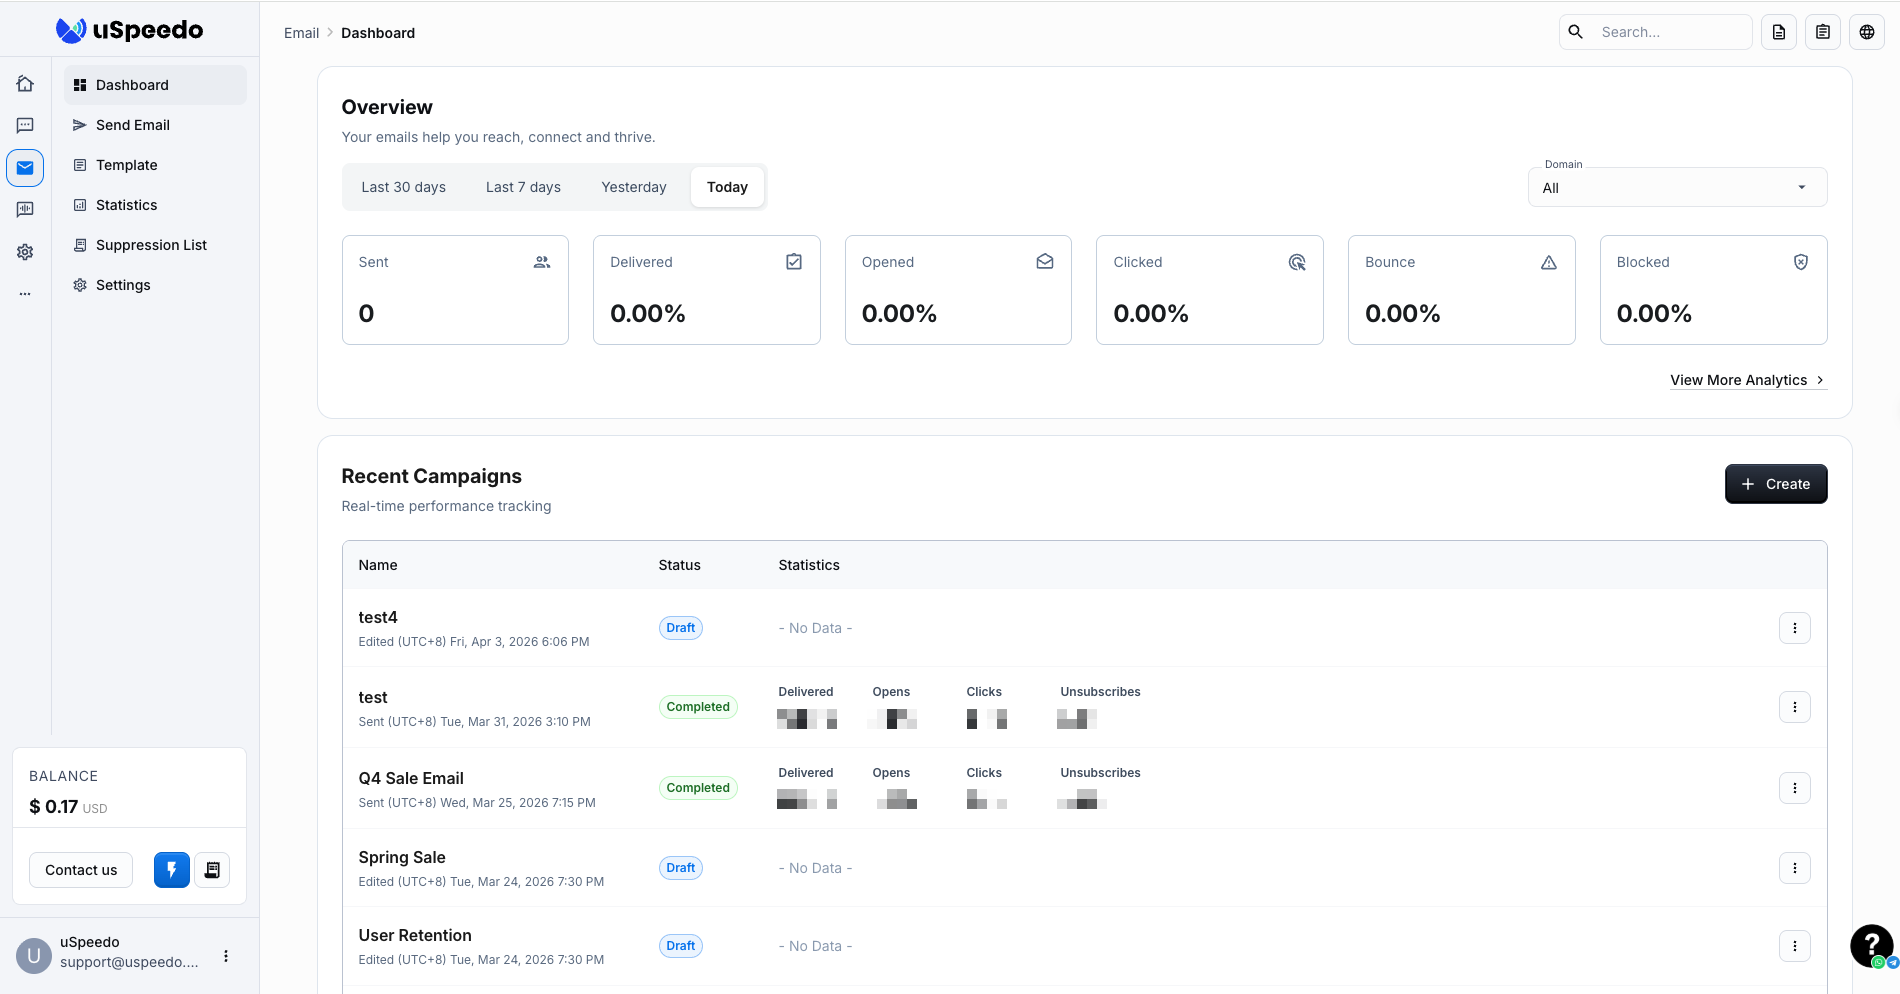Open the chat message icon in left rail
1900x994 pixels.
[25, 125]
